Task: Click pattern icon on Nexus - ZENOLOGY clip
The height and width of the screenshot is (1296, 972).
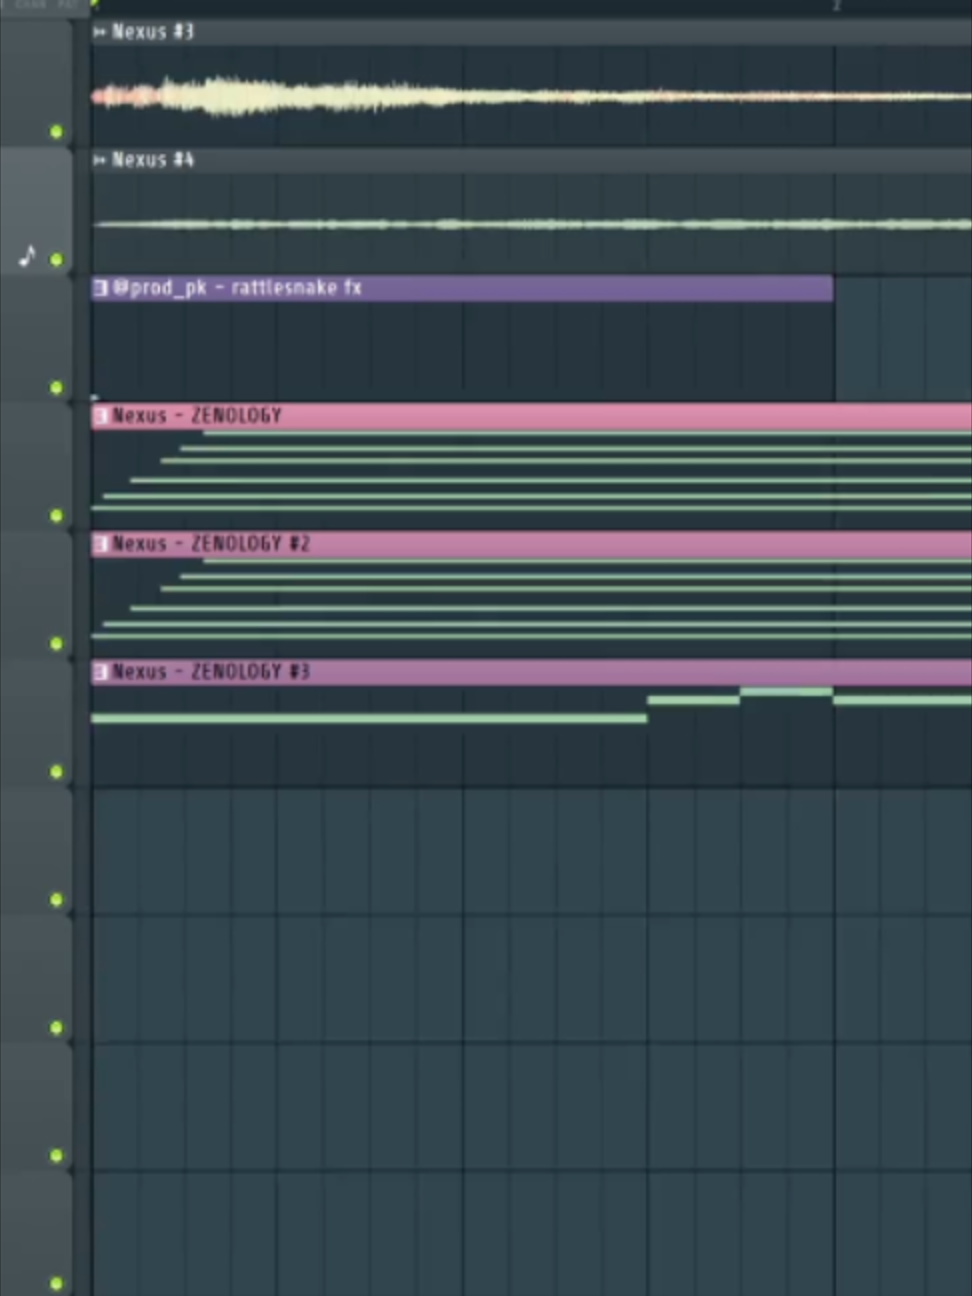Action: (101, 416)
